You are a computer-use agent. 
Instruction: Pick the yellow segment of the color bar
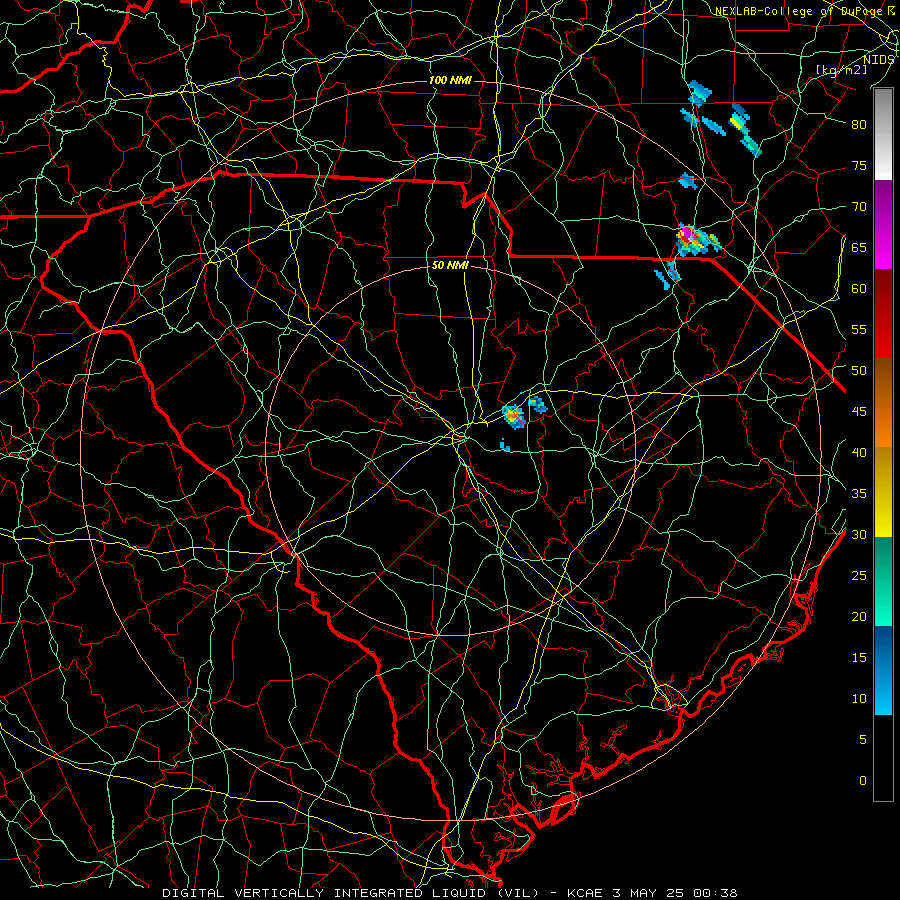coord(883,492)
